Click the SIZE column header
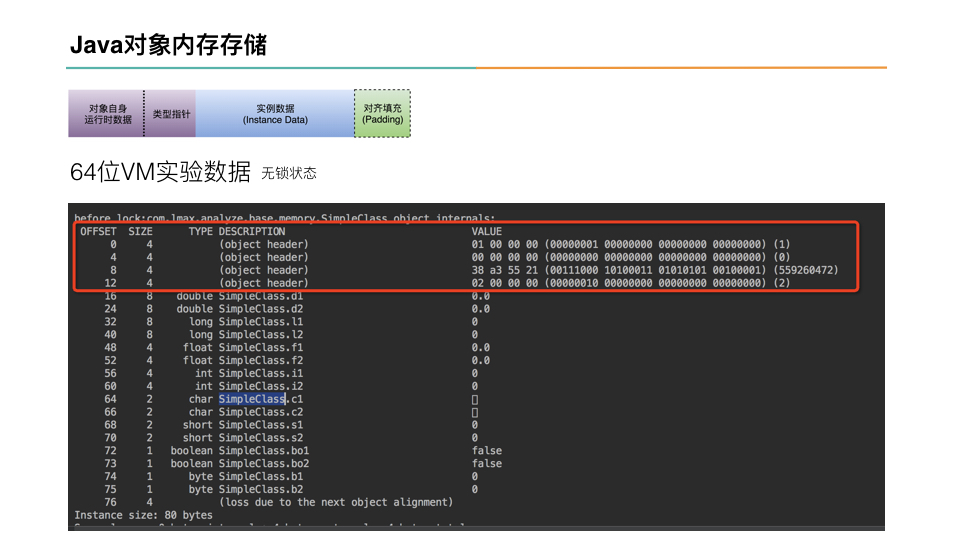This screenshot has width=960, height=540. 140,231
